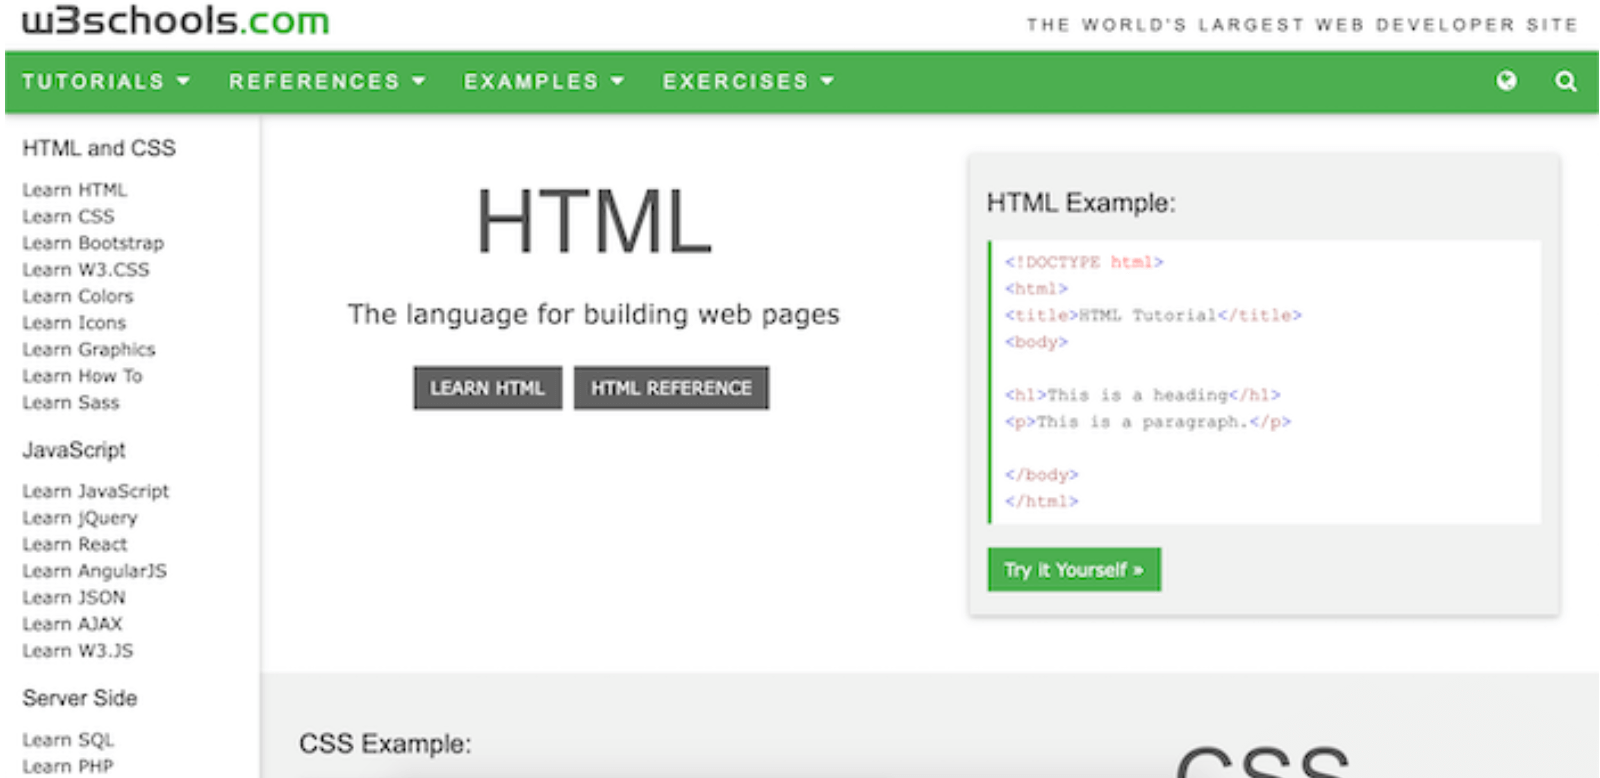Open the Learn JavaScript link
The image size is (1600, 778).
(x=96, y=491)
